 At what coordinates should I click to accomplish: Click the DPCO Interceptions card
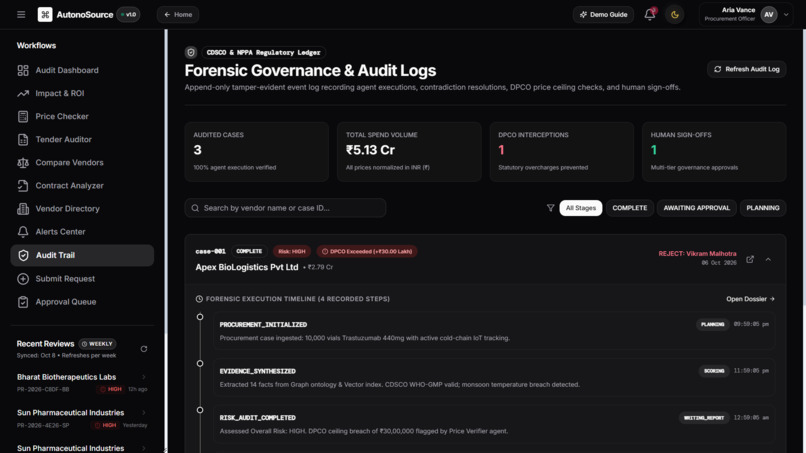pyautogui.click(x=562, y=152)
